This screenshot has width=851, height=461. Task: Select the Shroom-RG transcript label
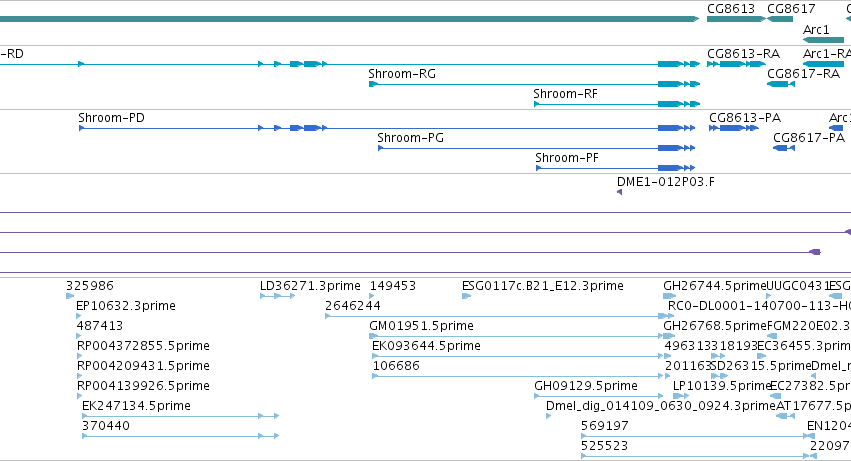coord(402,74)
